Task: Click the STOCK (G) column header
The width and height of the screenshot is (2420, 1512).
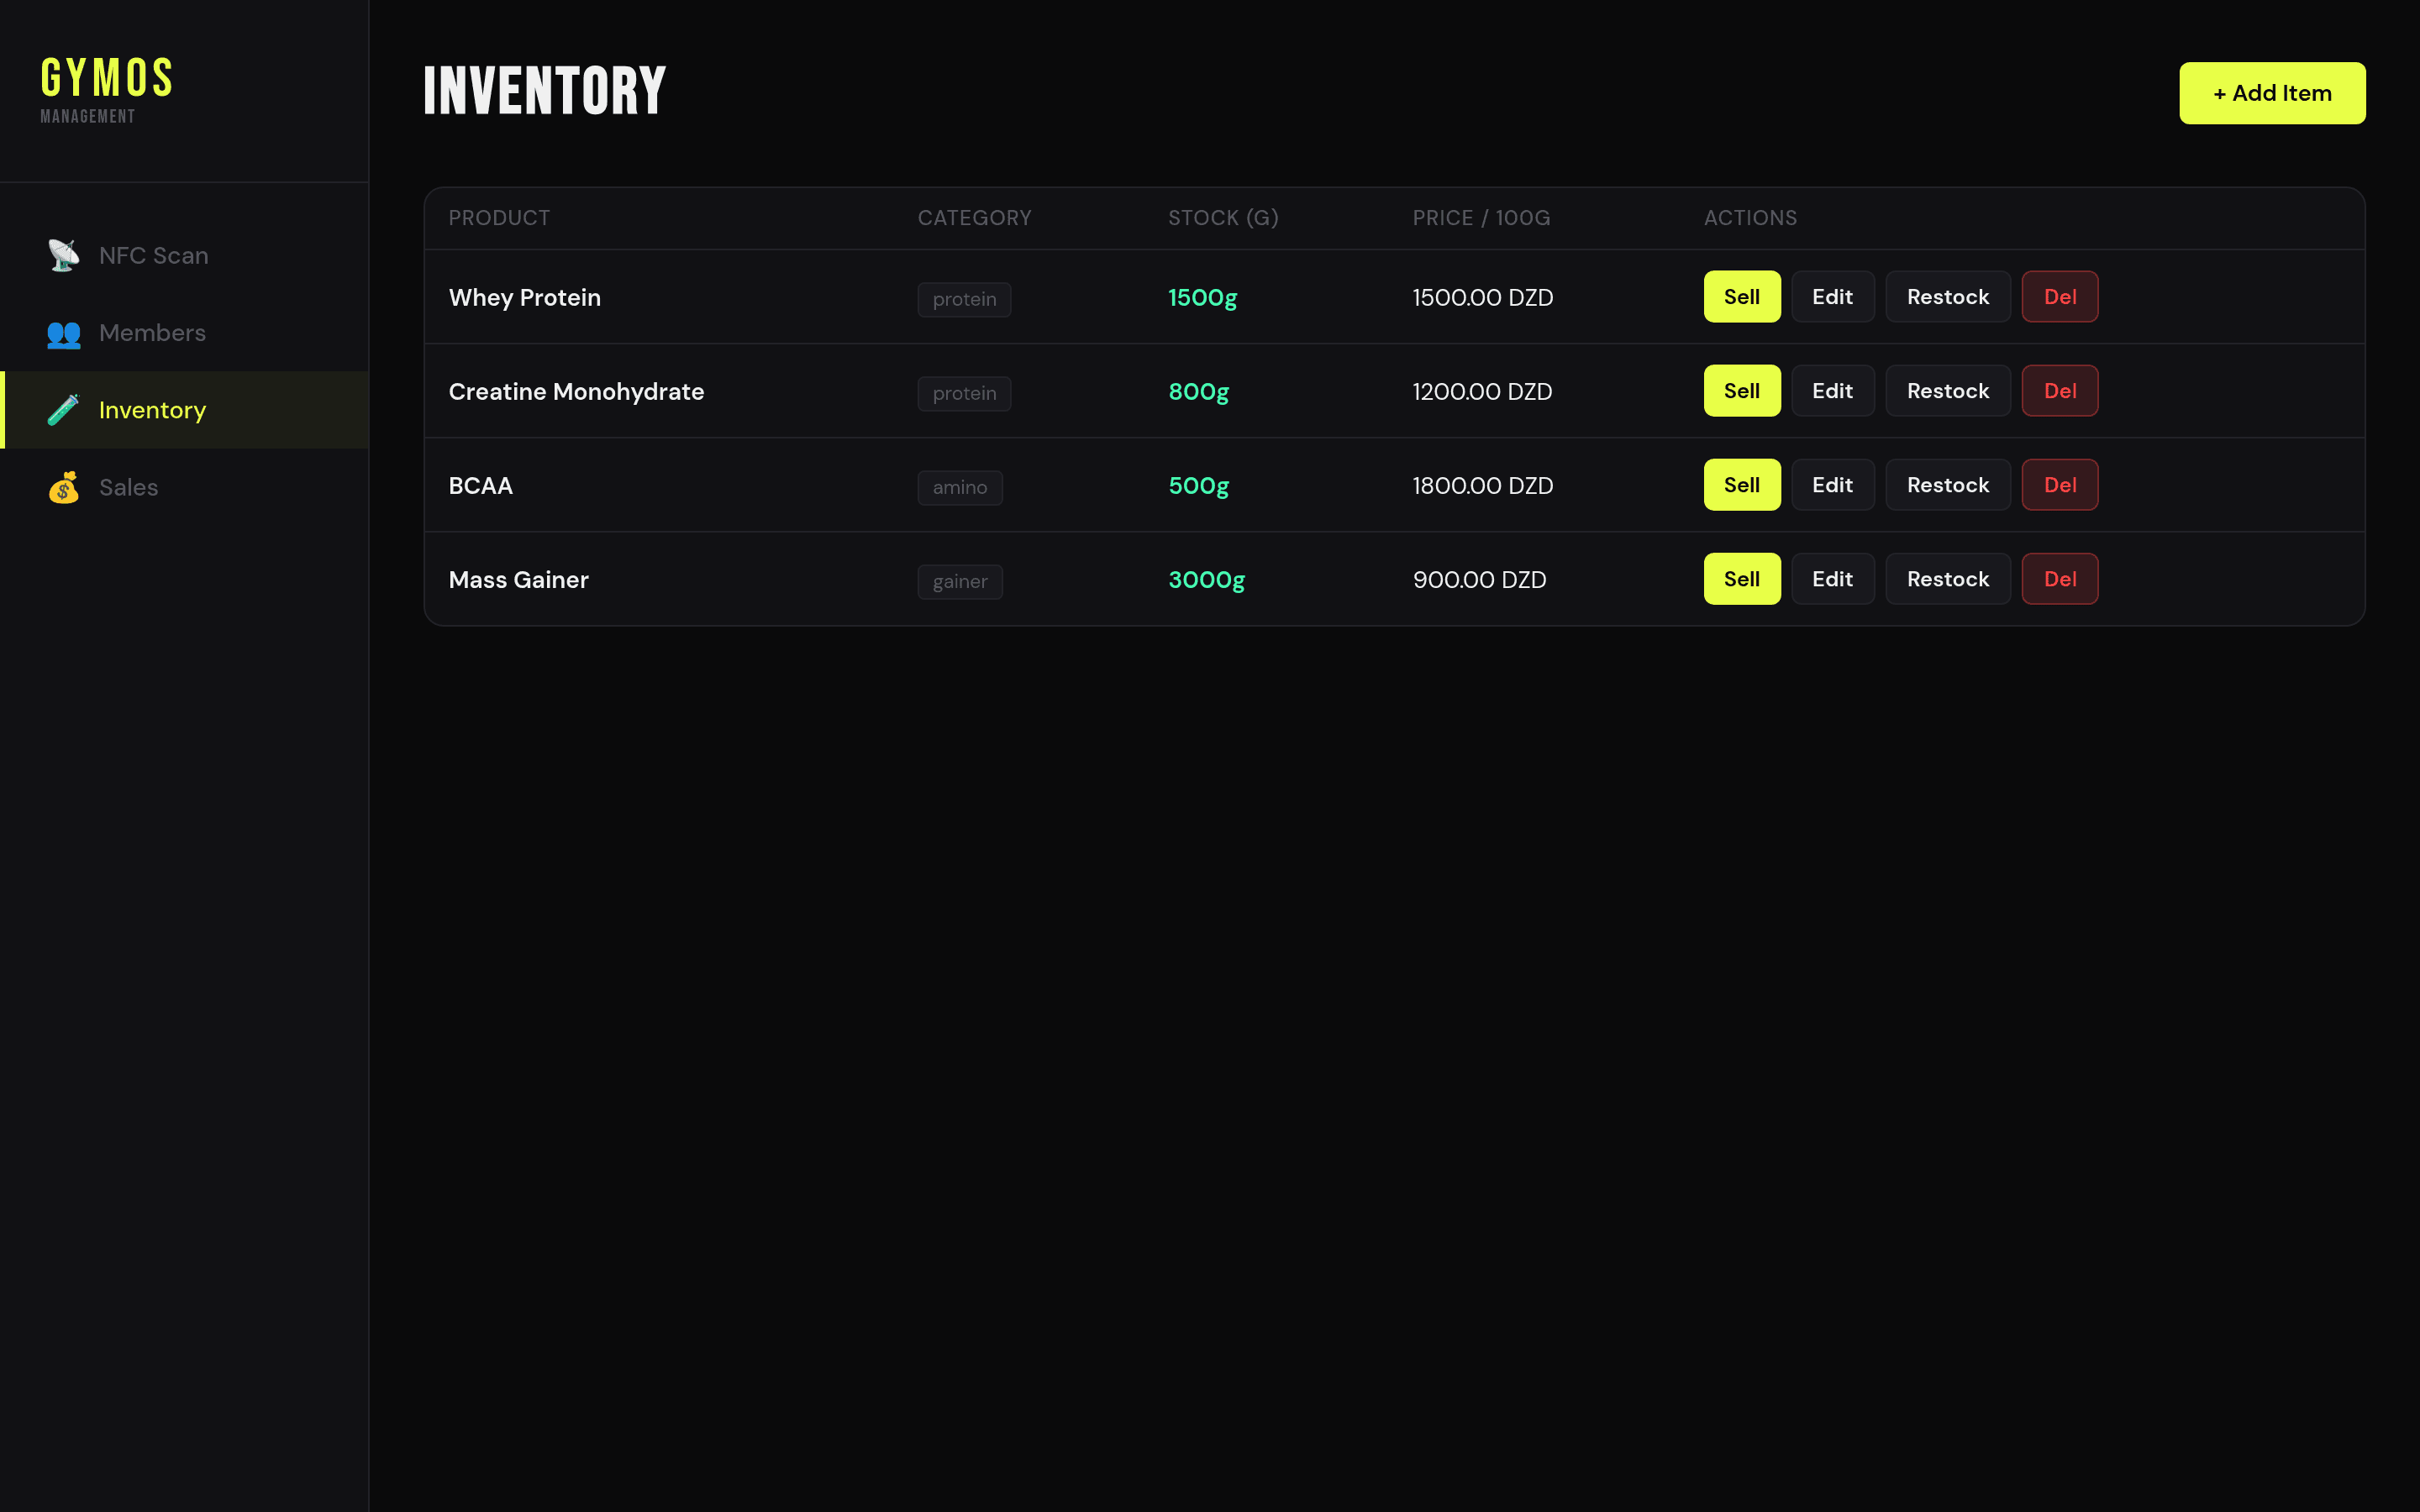Action: (x=1224, y=218)
